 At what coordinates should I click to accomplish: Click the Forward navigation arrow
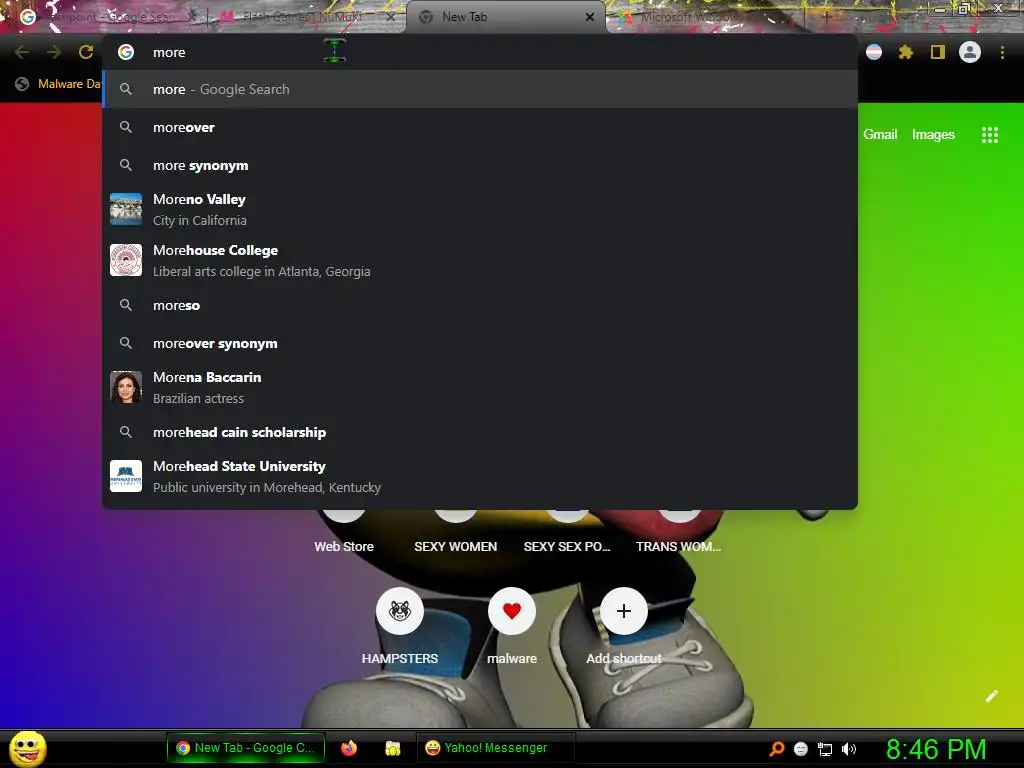pos(54,52)
